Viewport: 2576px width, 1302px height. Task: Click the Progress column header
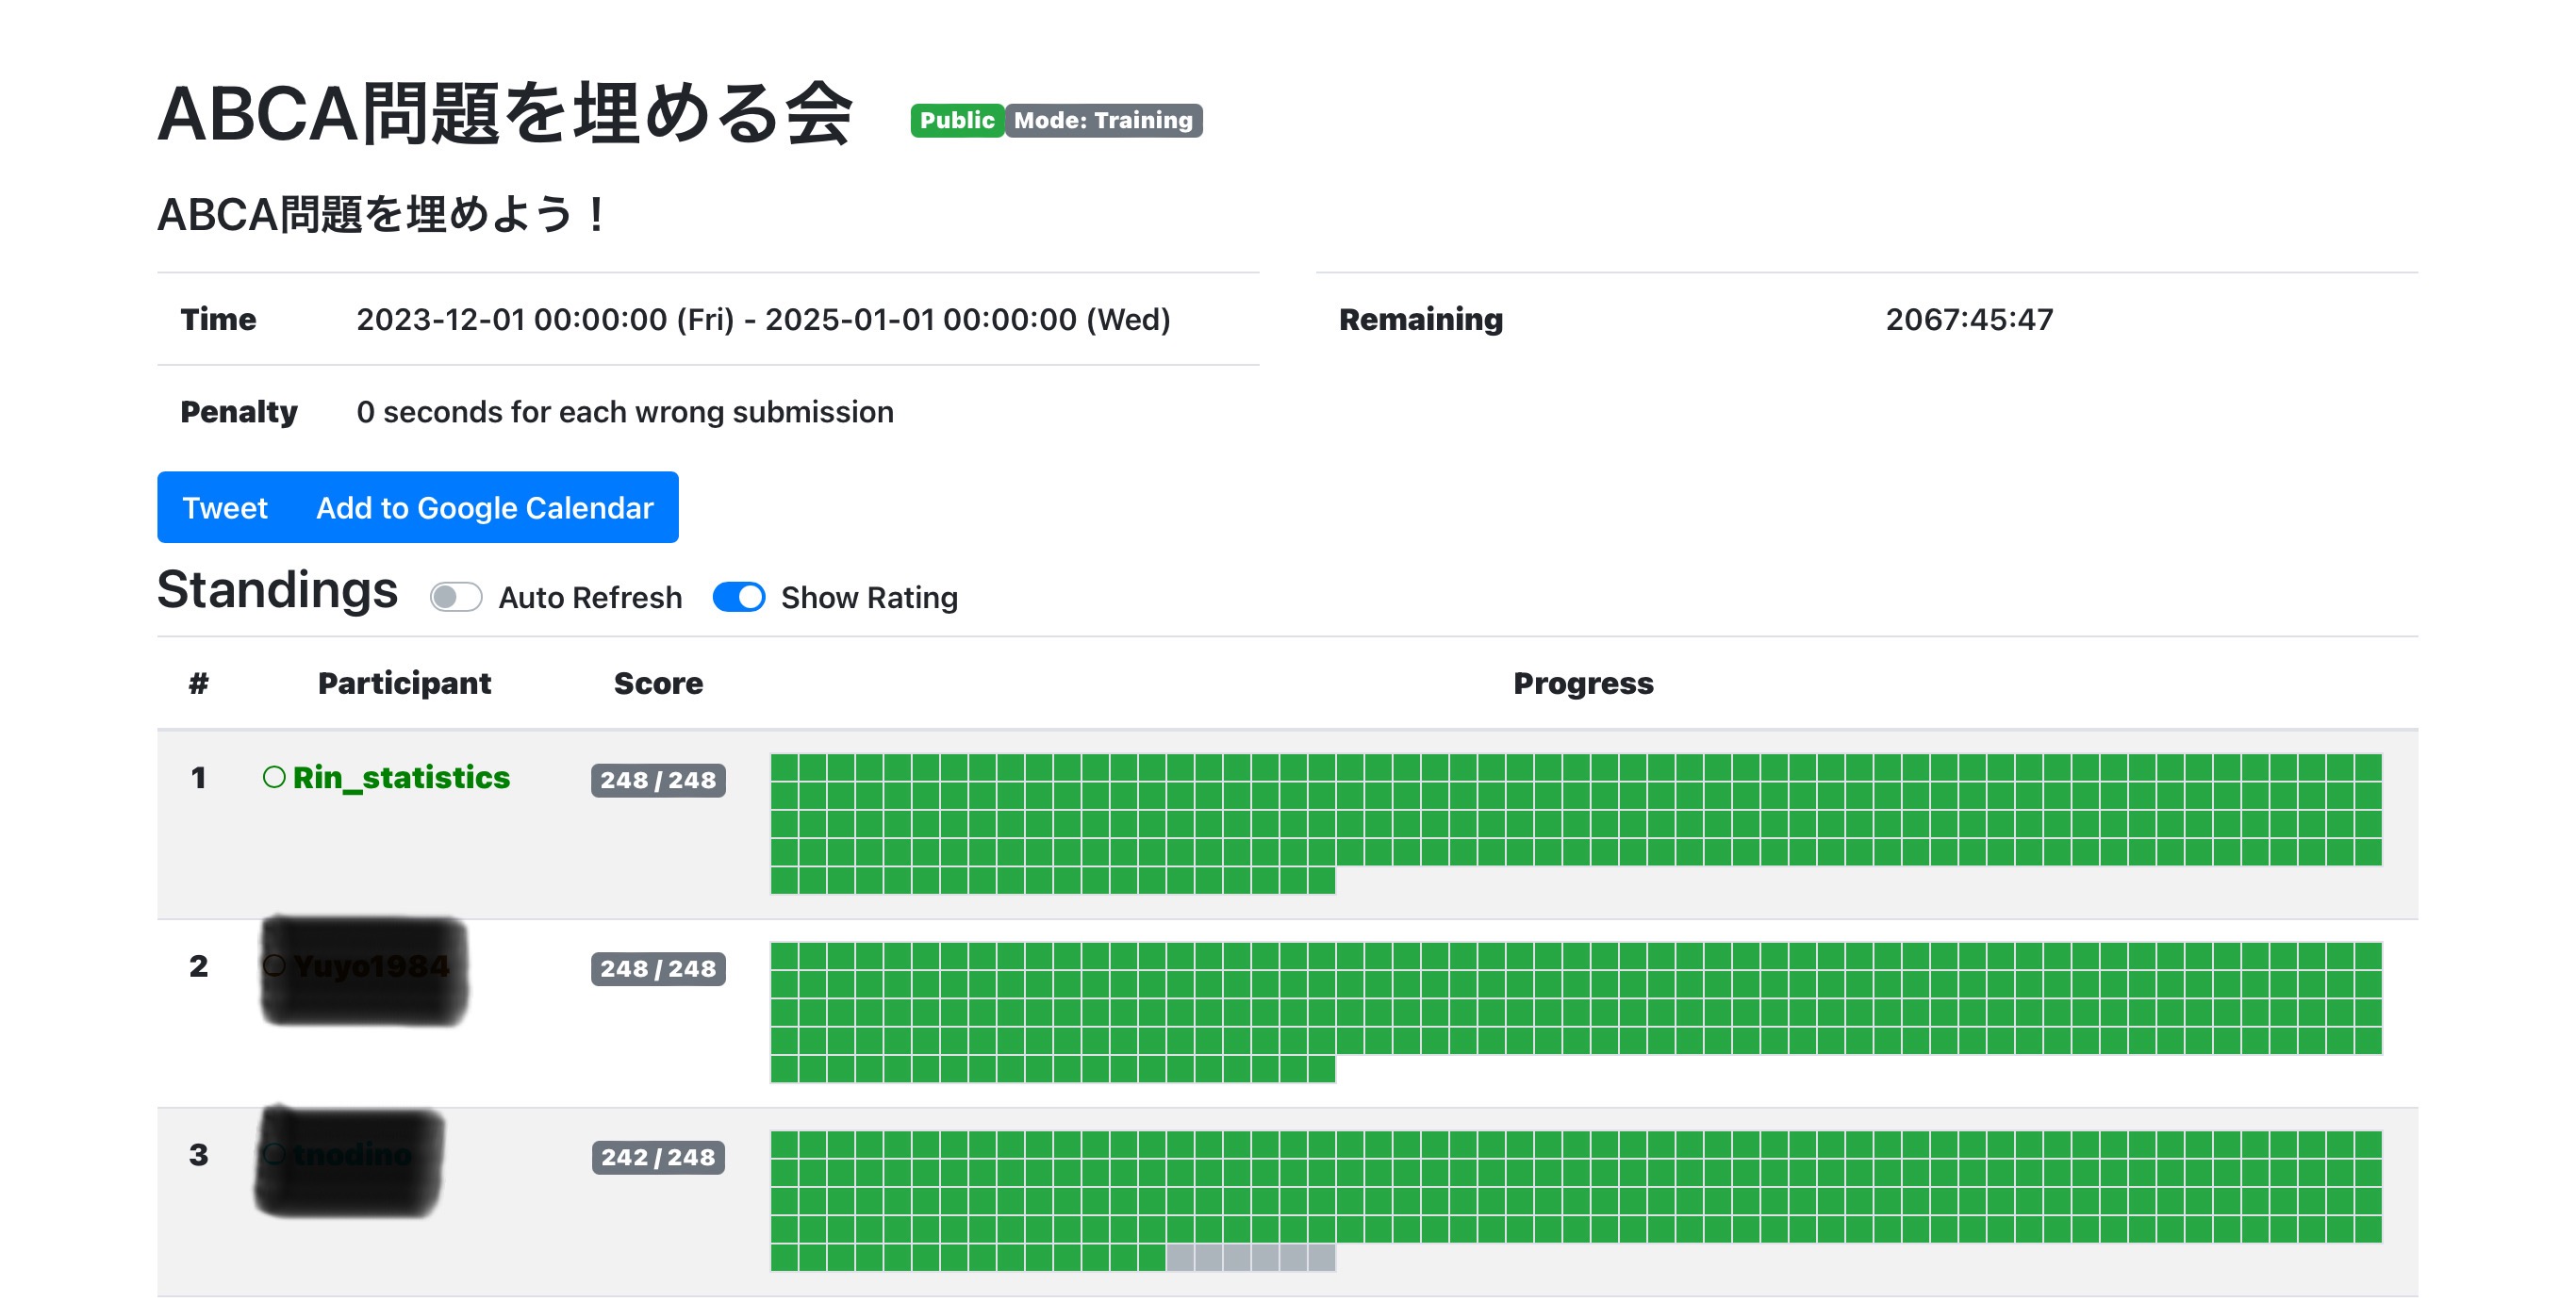click(x=1582, y=683)
